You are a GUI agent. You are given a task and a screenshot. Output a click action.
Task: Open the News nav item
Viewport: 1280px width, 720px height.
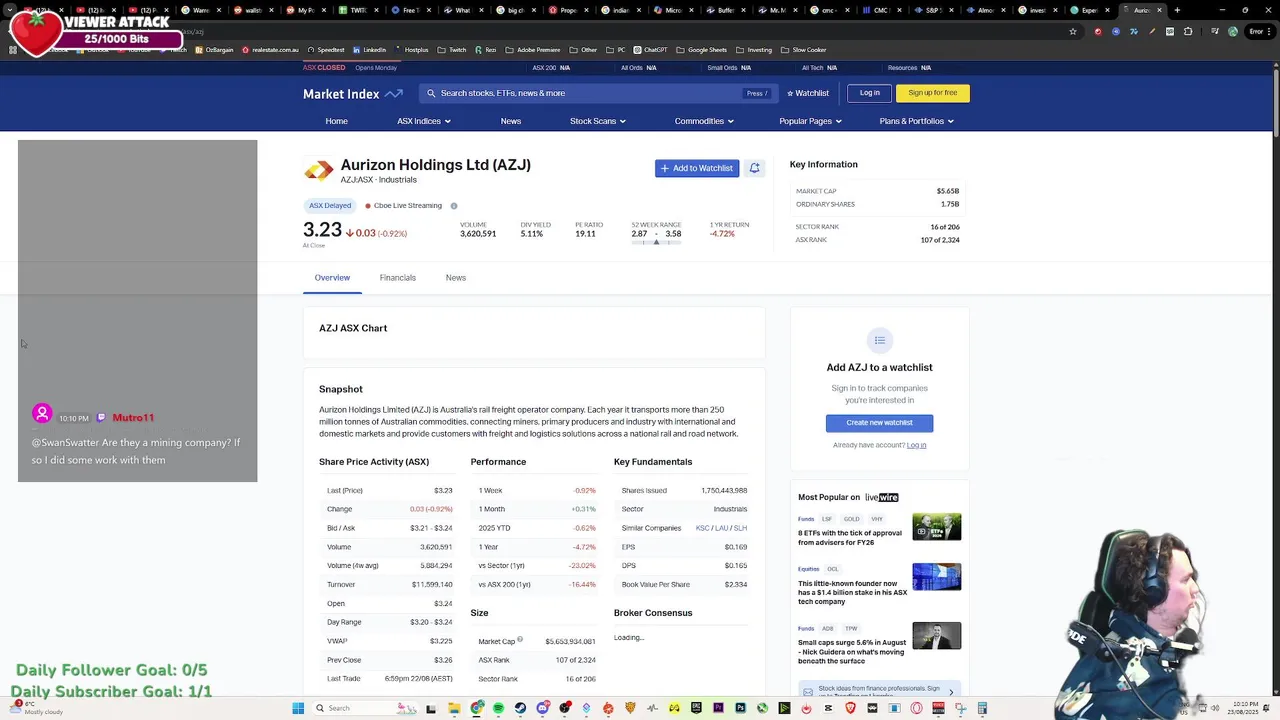coord(511,121)
